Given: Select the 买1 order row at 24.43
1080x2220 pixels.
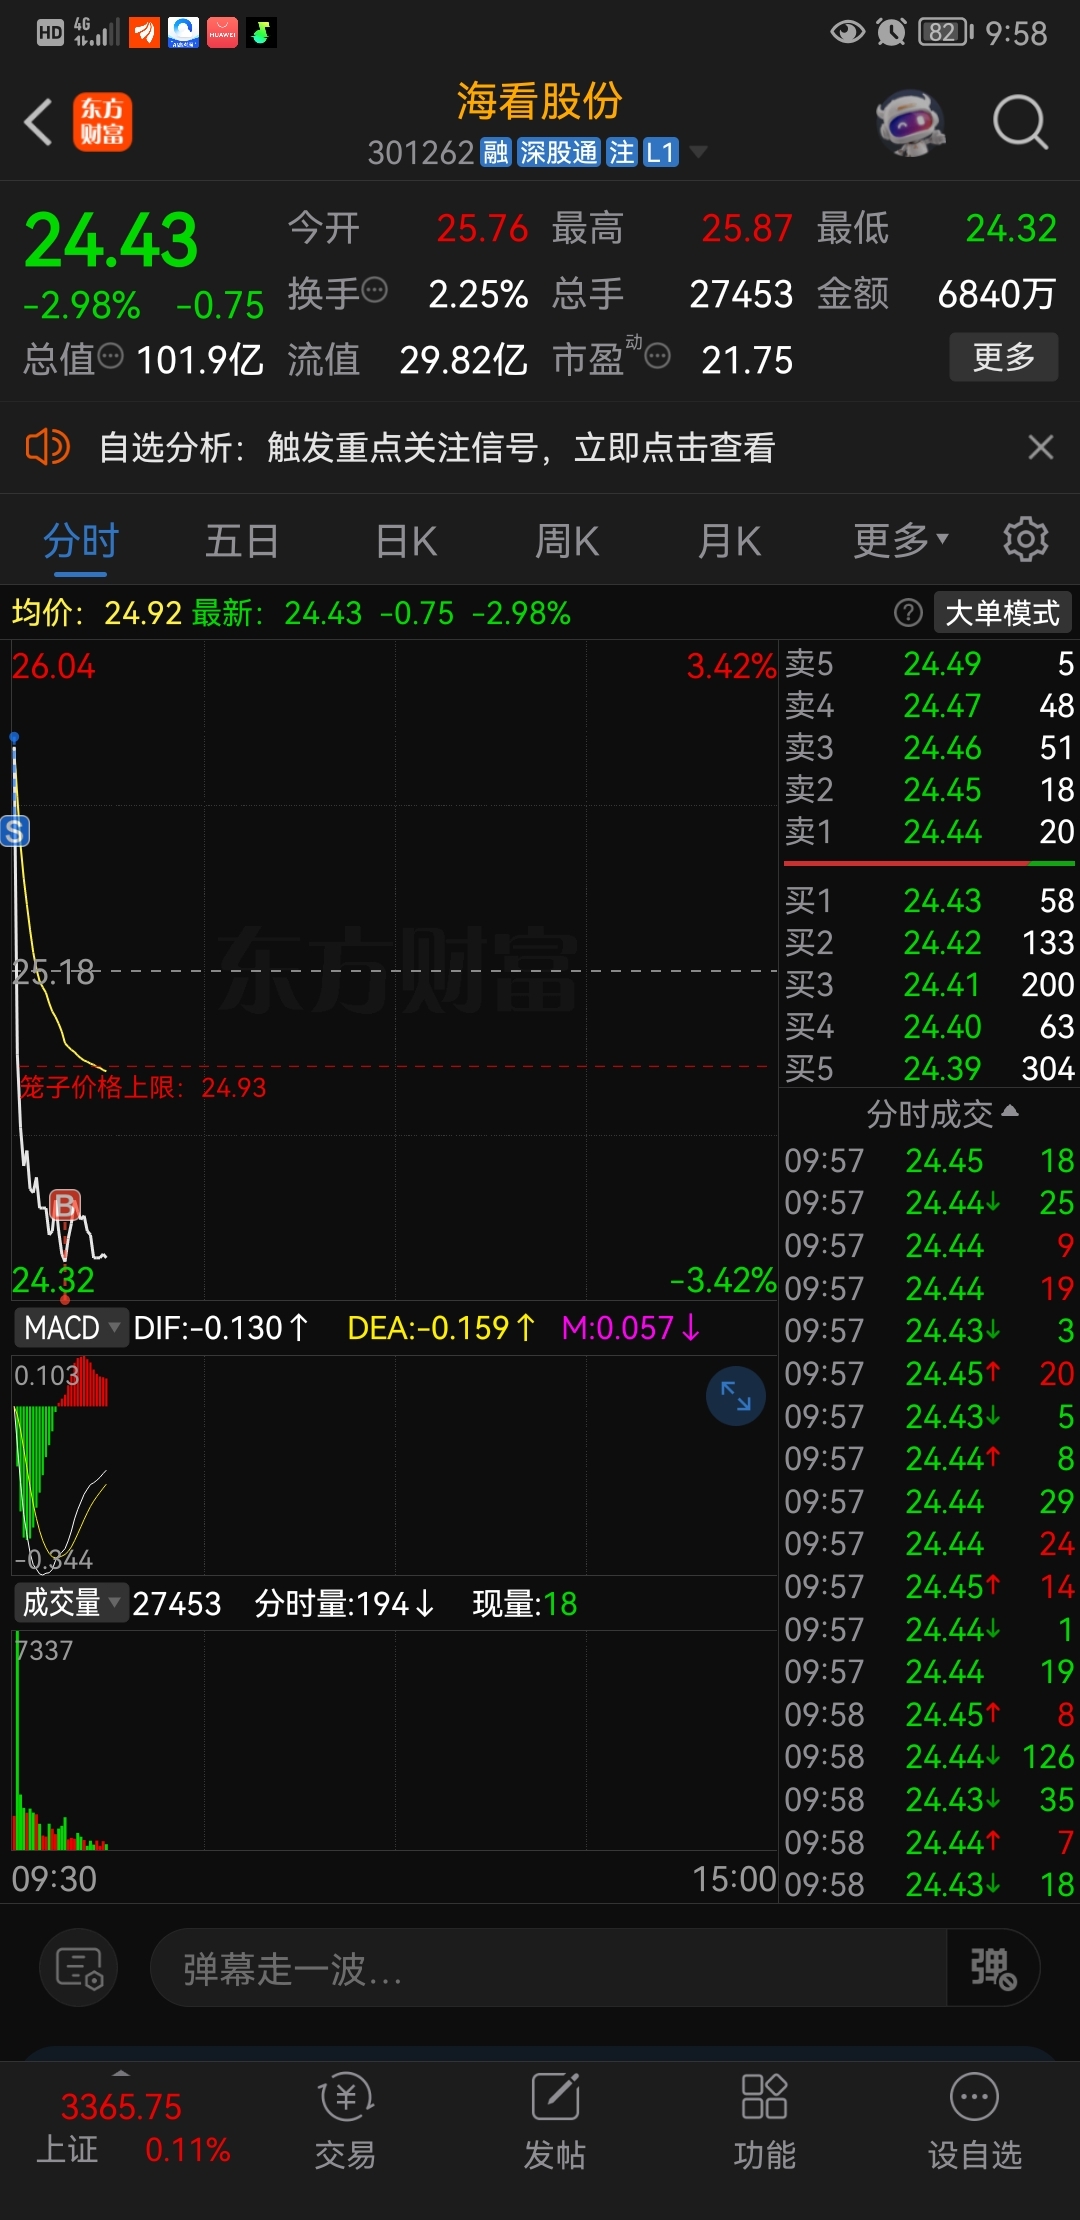Looking at the screenshot, I should pos(929,900).
